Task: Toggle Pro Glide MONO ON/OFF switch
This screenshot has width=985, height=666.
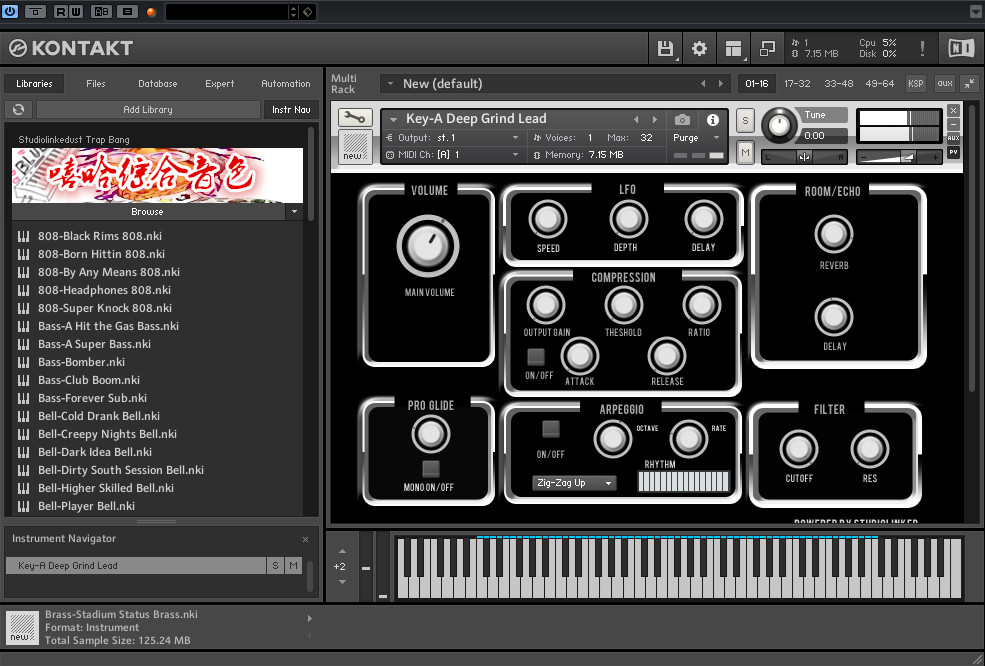Action: point(430,469)
